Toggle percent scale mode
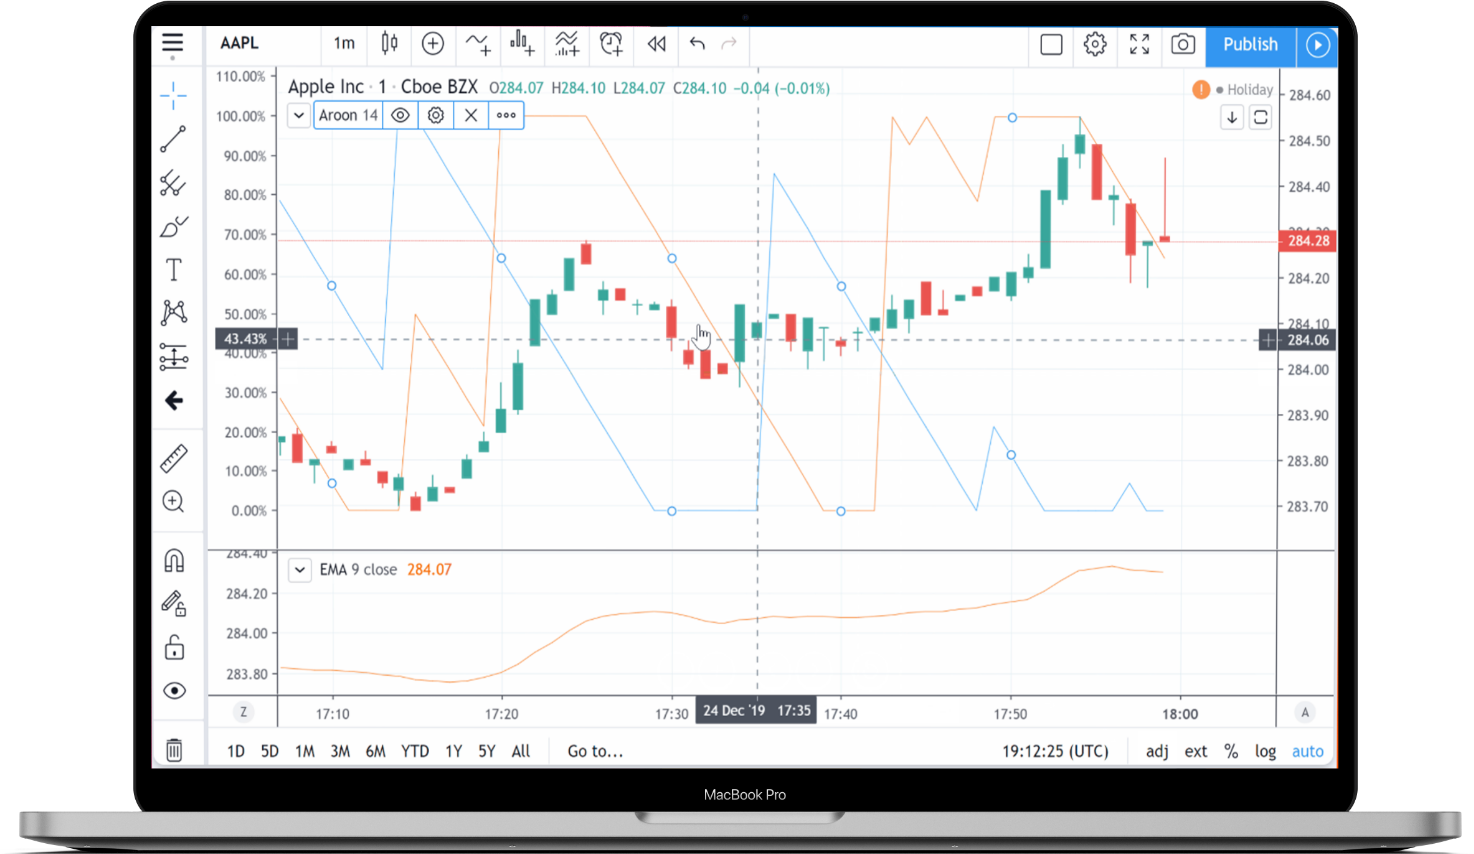Viewport: 1474px width, 854px height. coord(1231,751)
